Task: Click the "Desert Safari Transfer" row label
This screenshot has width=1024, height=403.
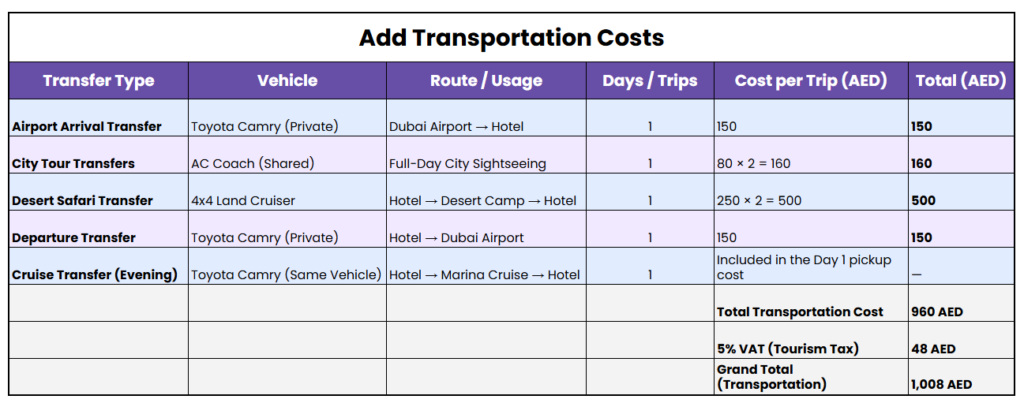Action: pos(82,200)
